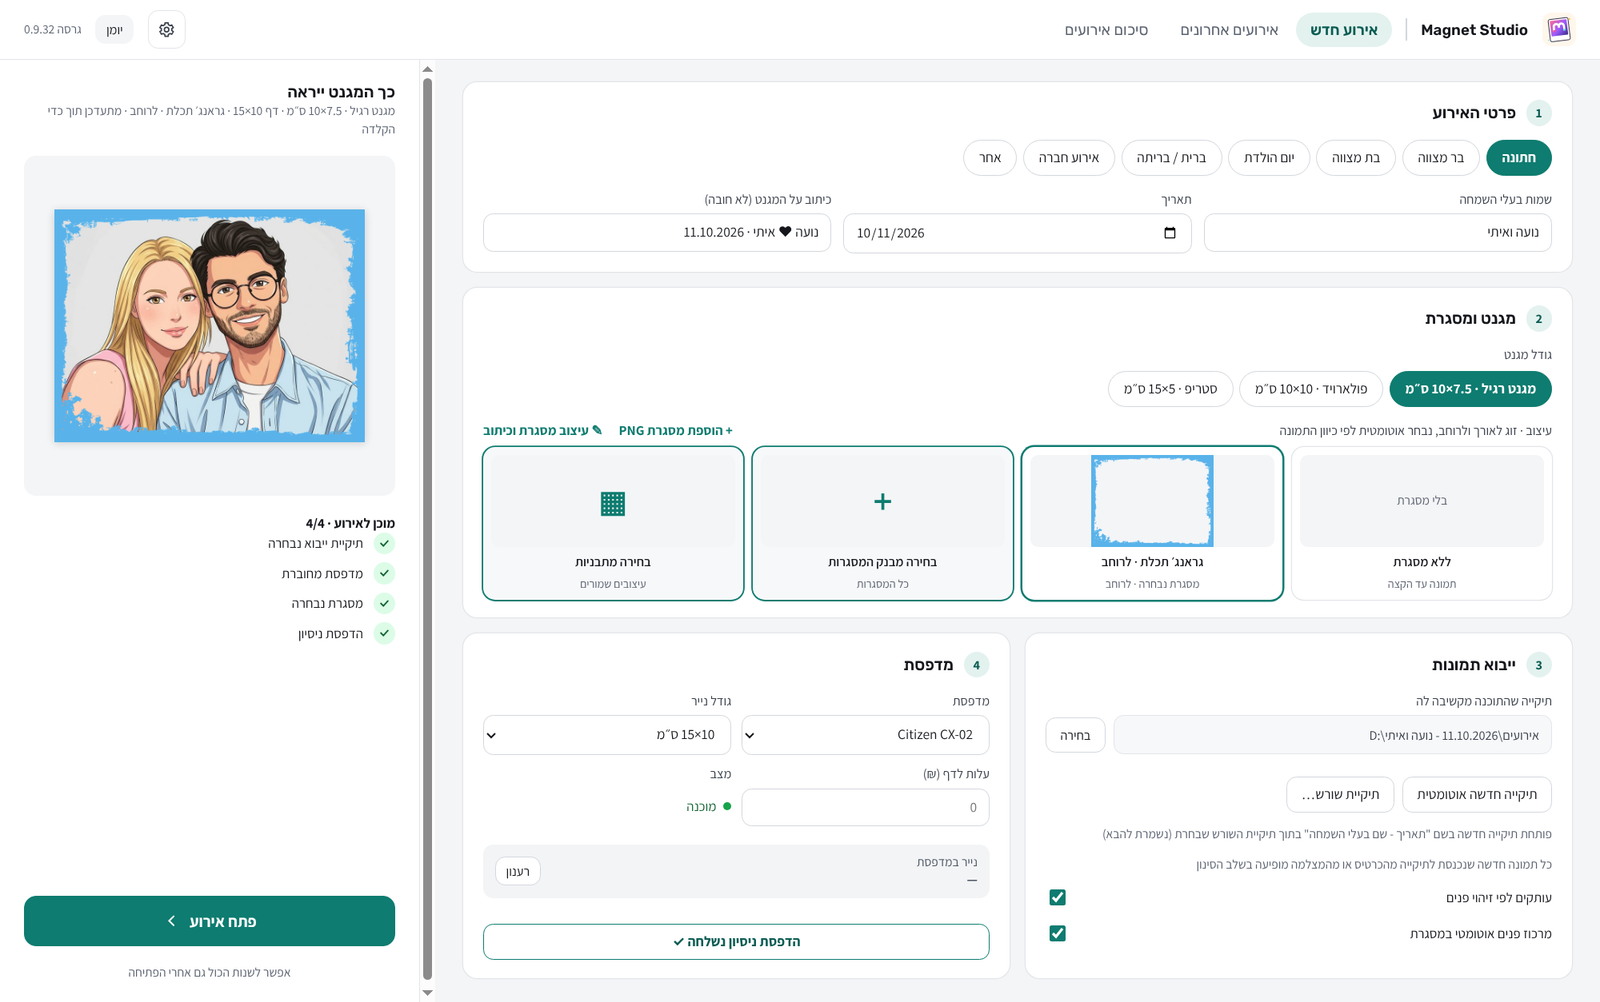Click the תיקיית שורש button
This screenshot has height=1002, width=1600.
1340,795
